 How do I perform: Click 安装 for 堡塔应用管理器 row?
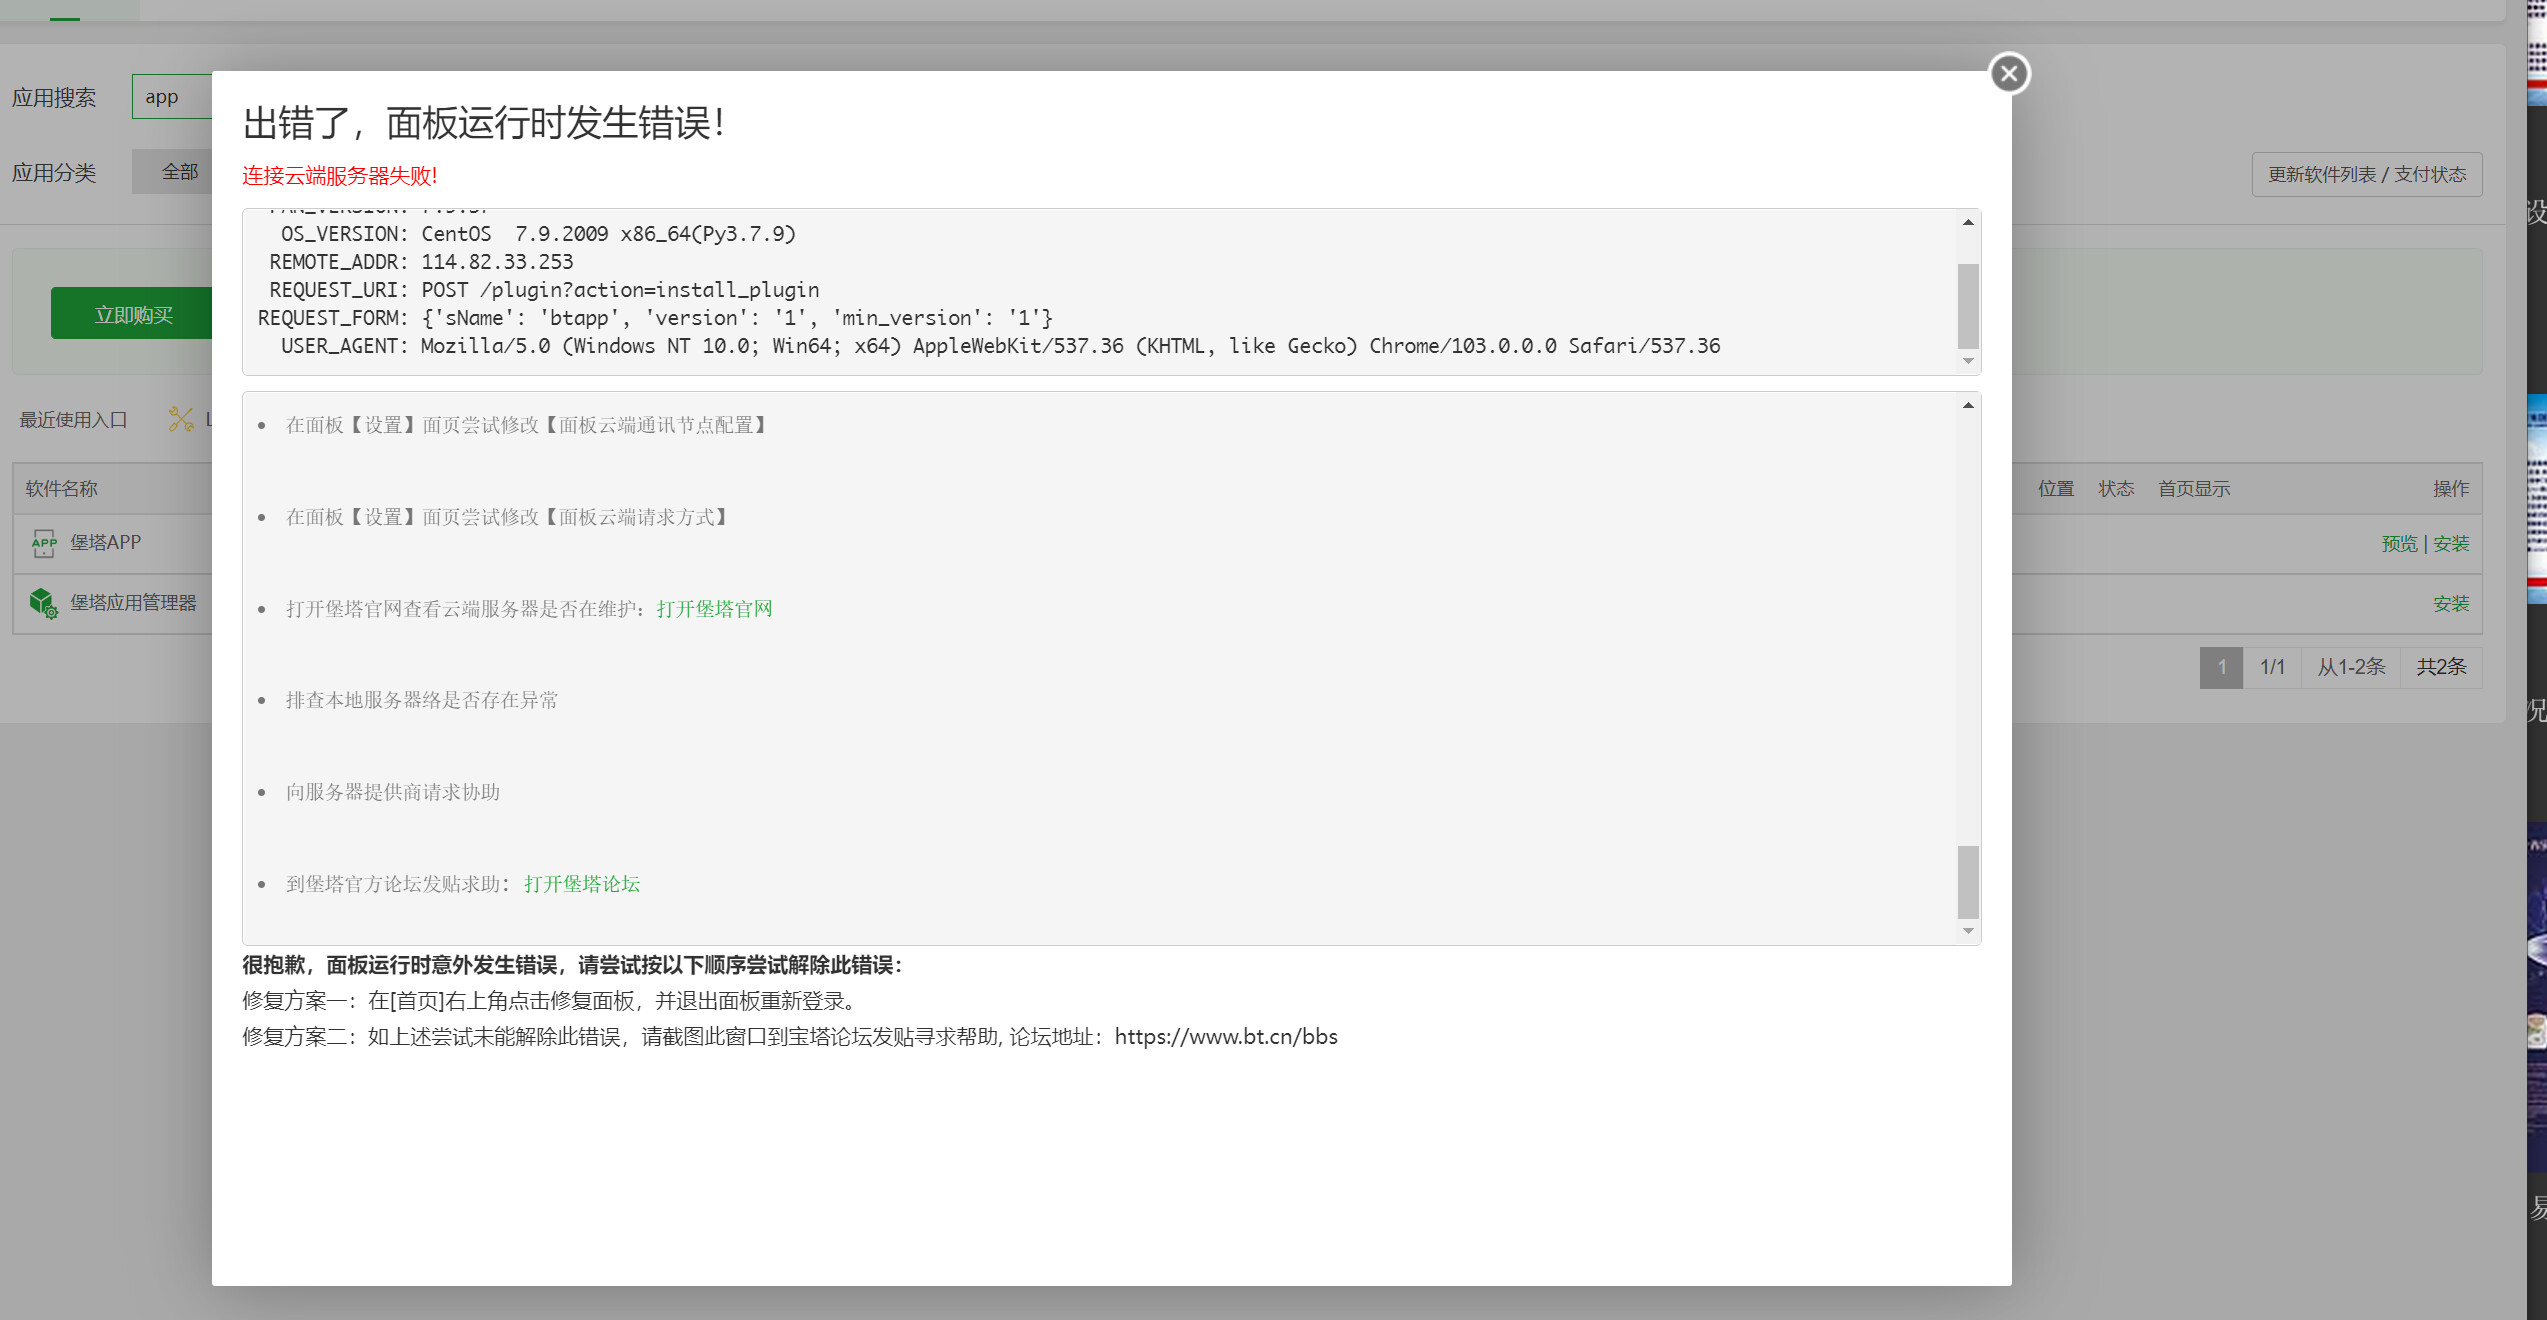(x=2451, y=603)
